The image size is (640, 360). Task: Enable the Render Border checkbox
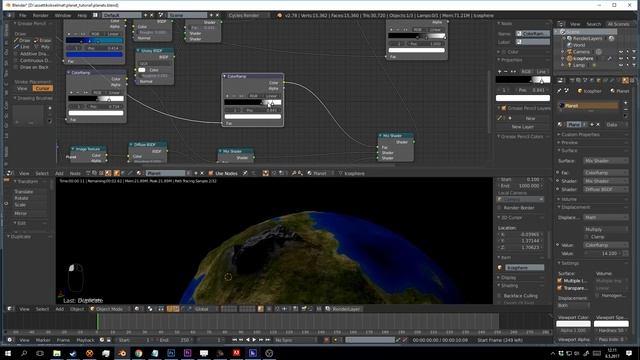pos(500,208)
